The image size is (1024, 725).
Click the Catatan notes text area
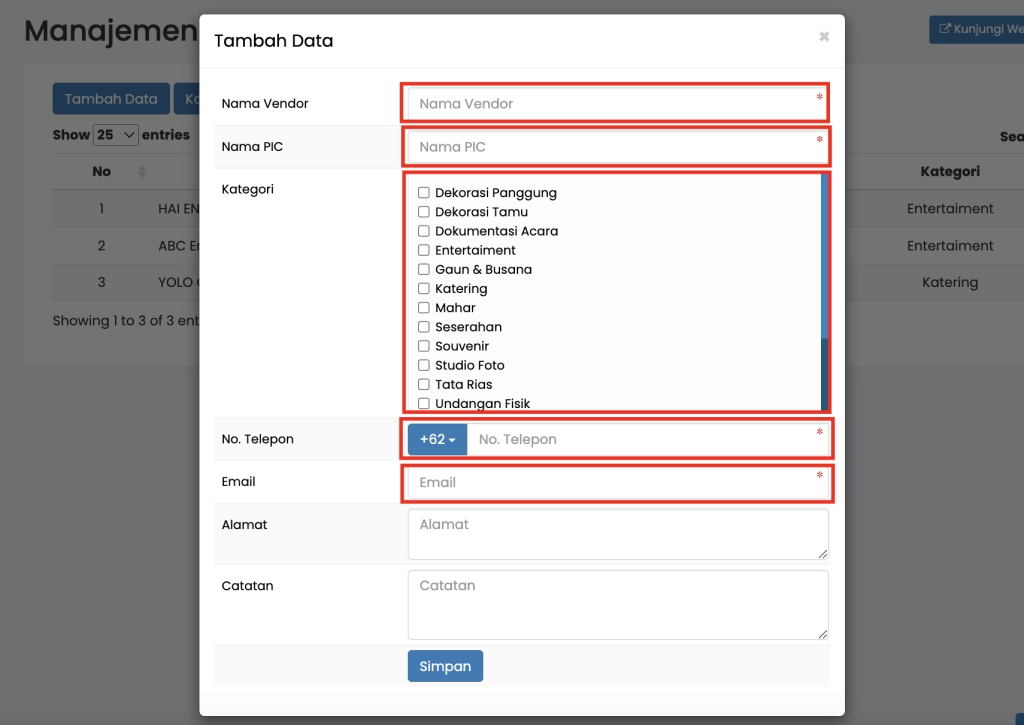617,604
